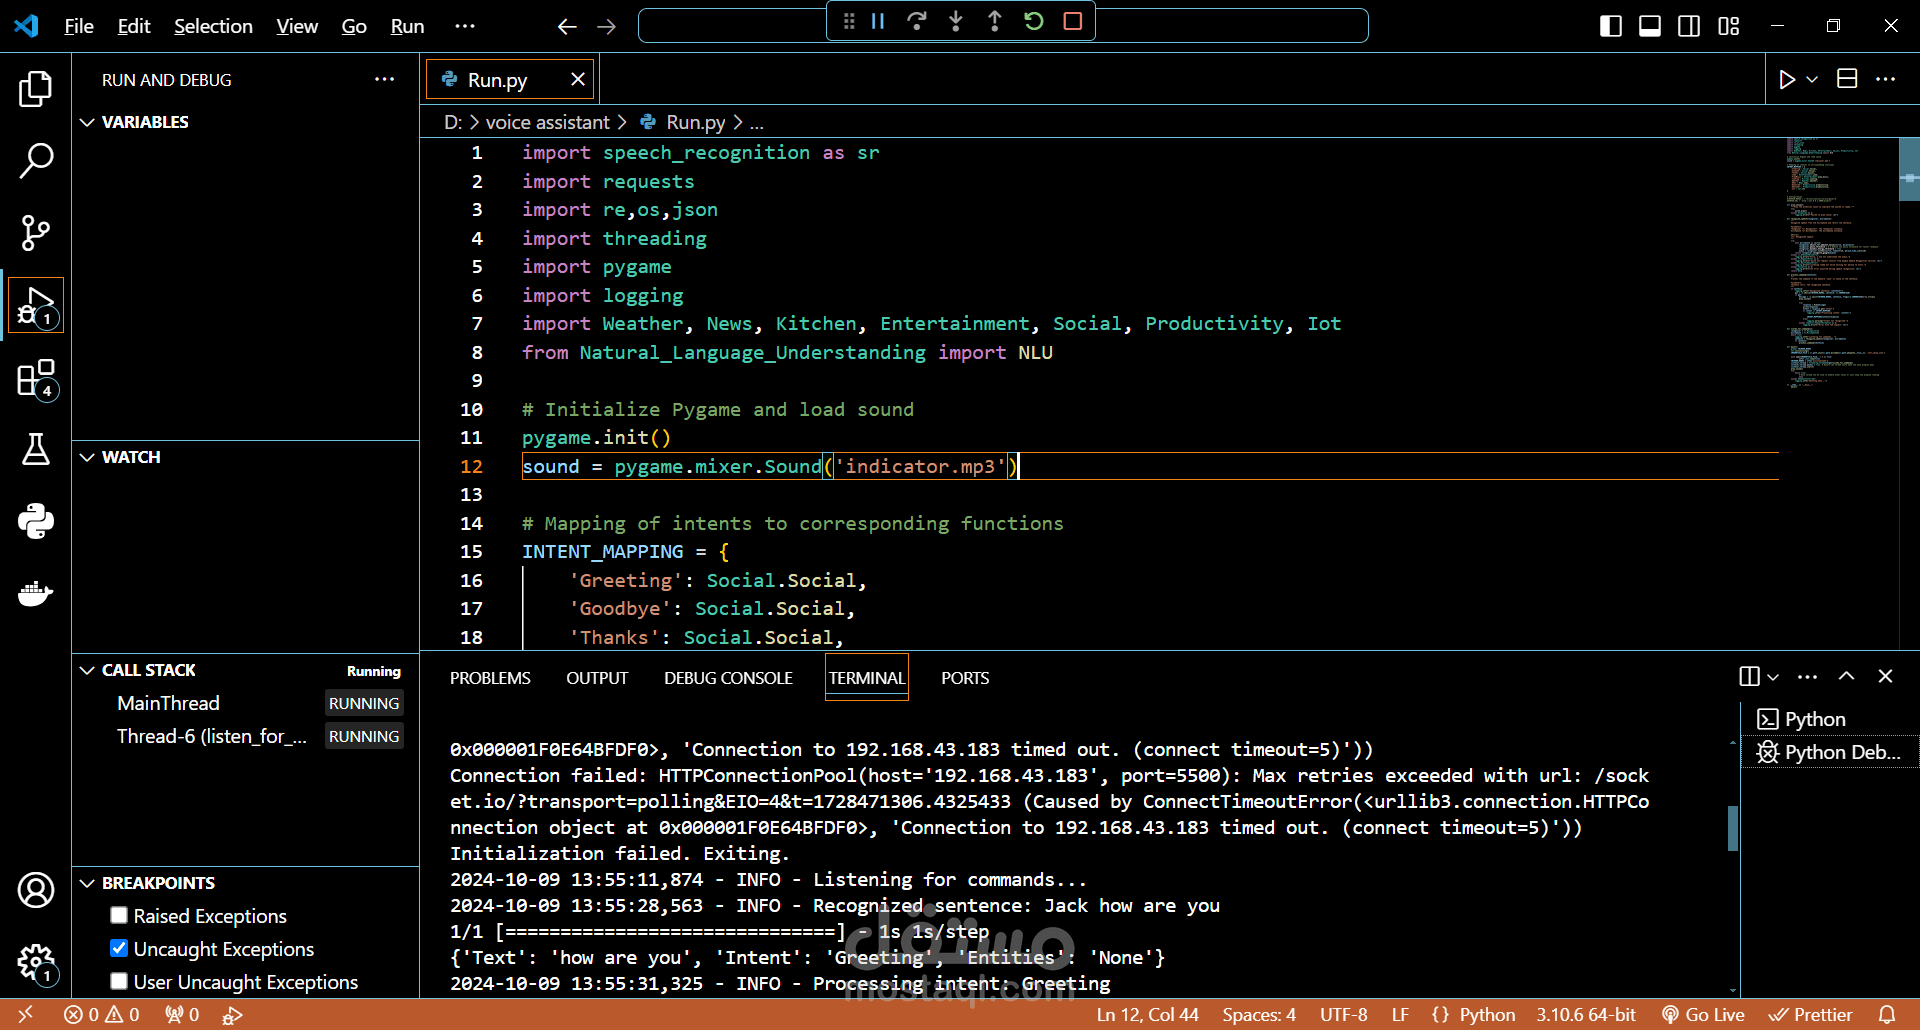The height and width of the screenshot is (1030, 1920).
Task: Close the Run.py editor tab
Action: tap(578, 79)
